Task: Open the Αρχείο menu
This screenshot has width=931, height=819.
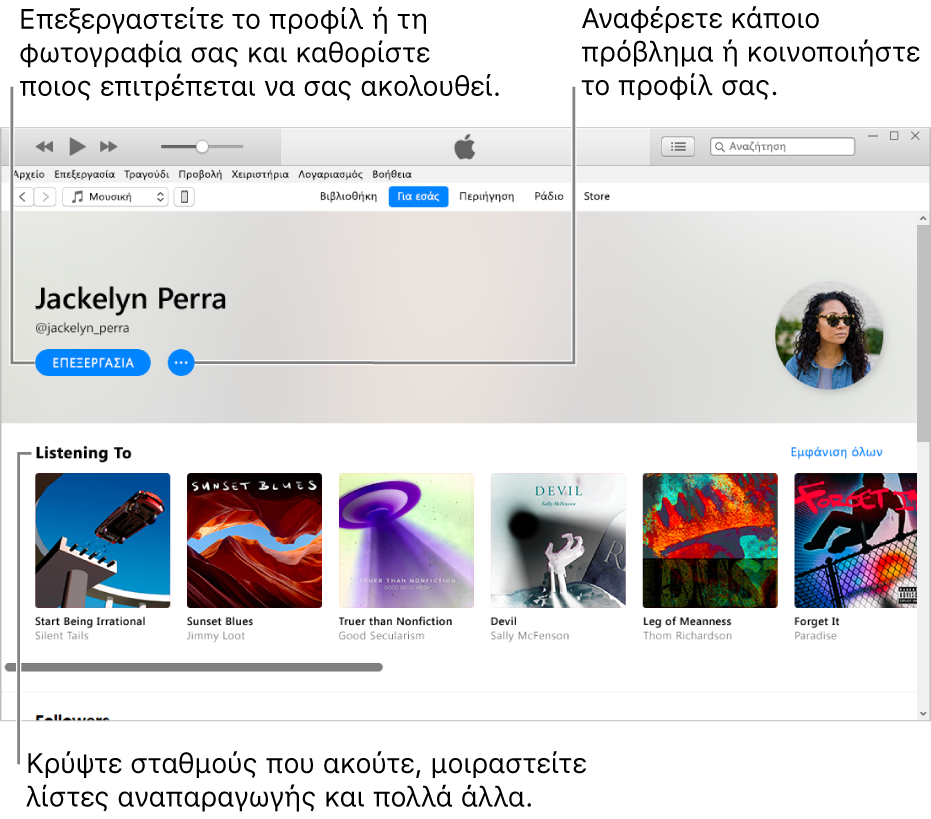Action: coord(28,173)
